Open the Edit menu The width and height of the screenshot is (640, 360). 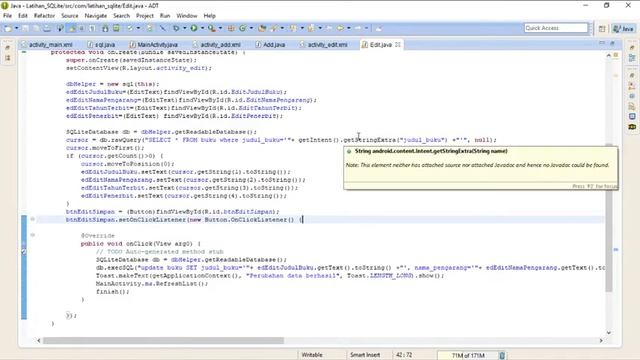click(23, 16)
